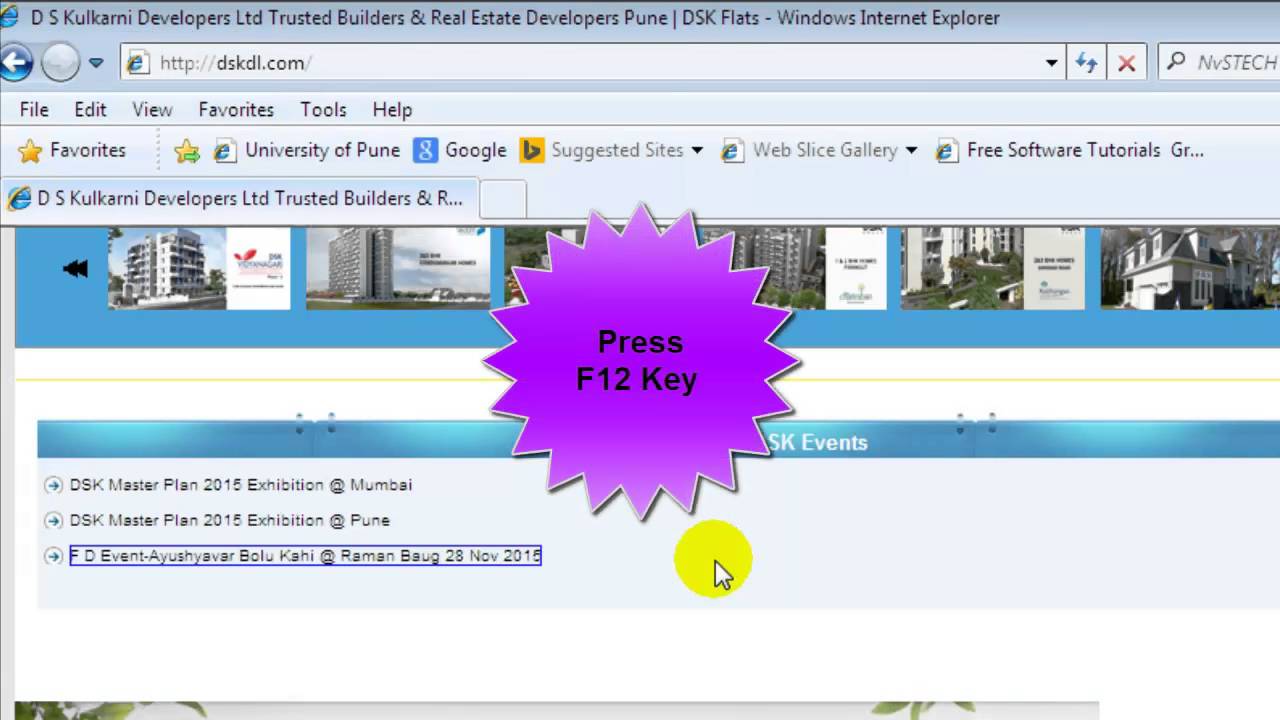
Task: Open DSK Master Plan 2015 Exhibition @ Mumbai
Action: click(241, 485)
